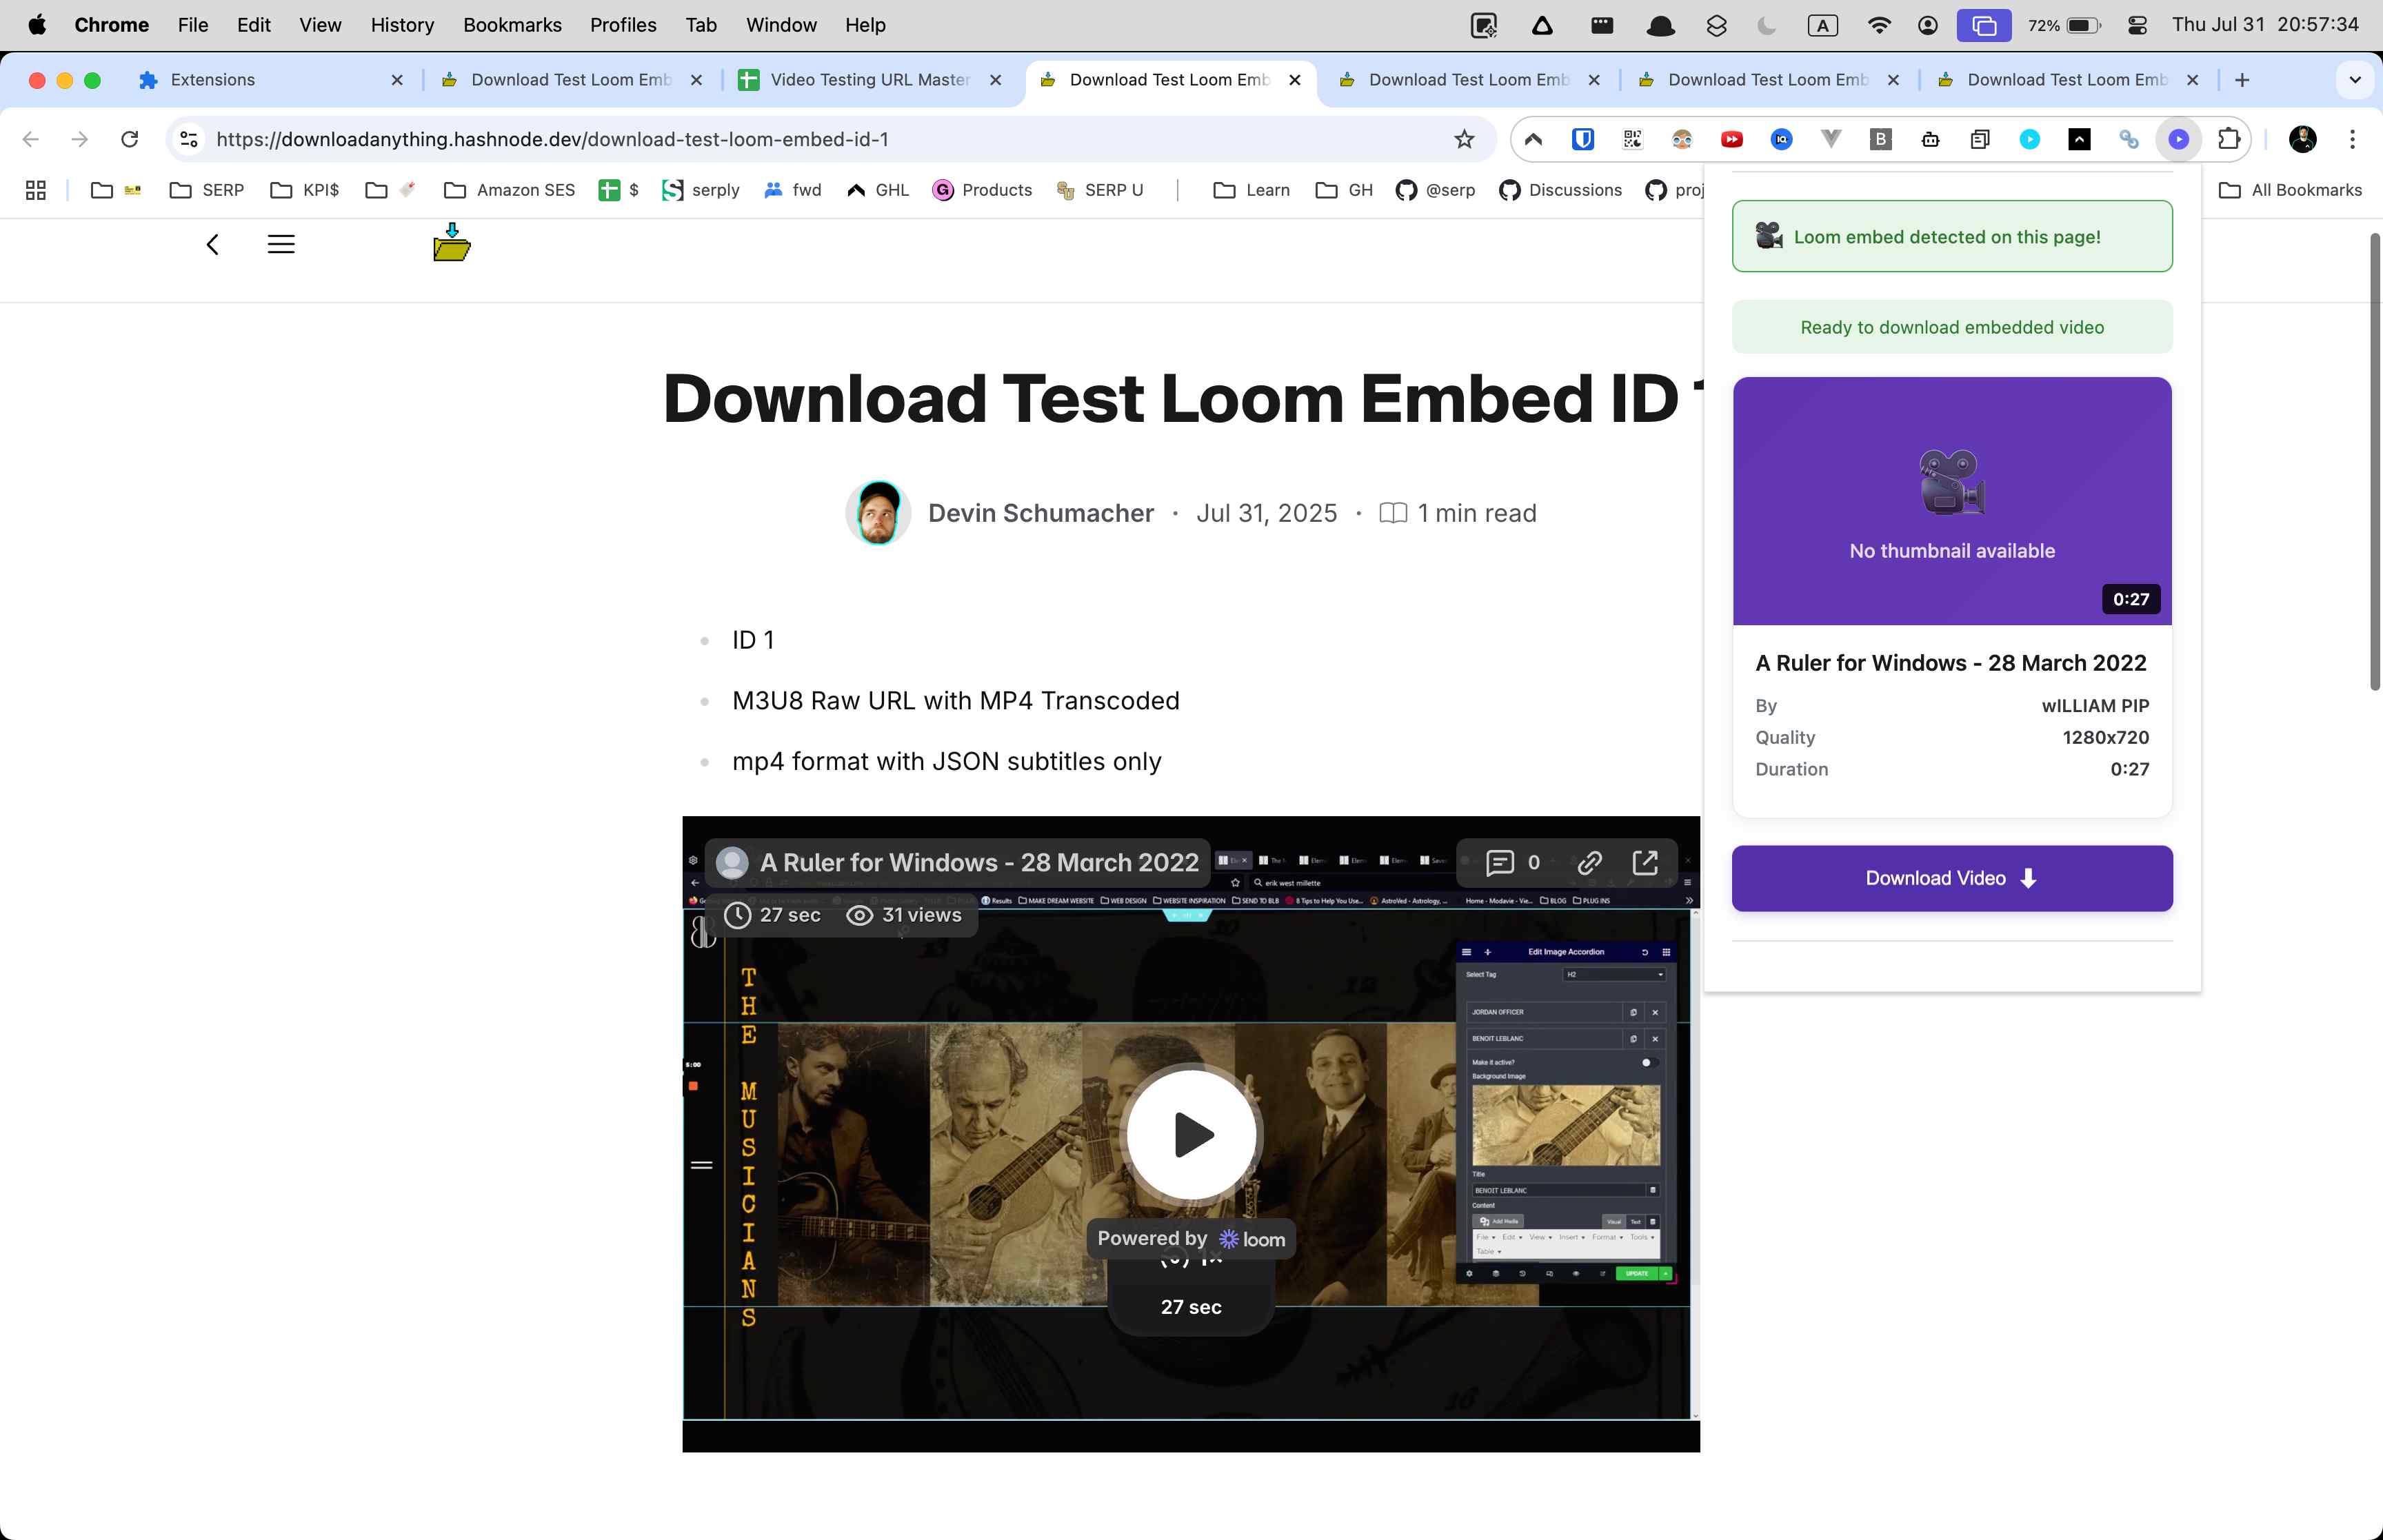The height and width of the screenshot is (1540, 2383).
Task: Open the Vue devtools extension icon
Action: 1830,139
